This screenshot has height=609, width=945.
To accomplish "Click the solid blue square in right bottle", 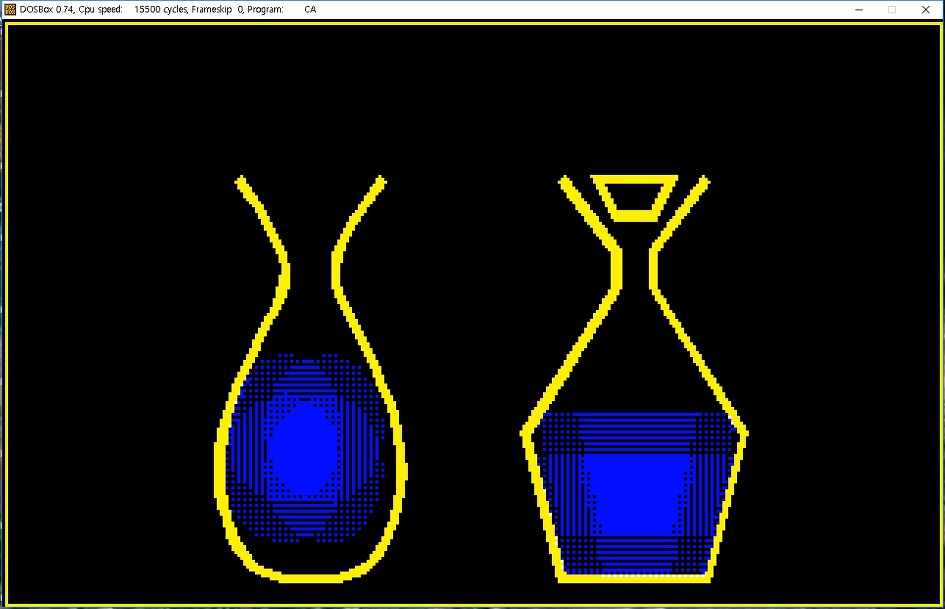I will click(x=636, y=495).
